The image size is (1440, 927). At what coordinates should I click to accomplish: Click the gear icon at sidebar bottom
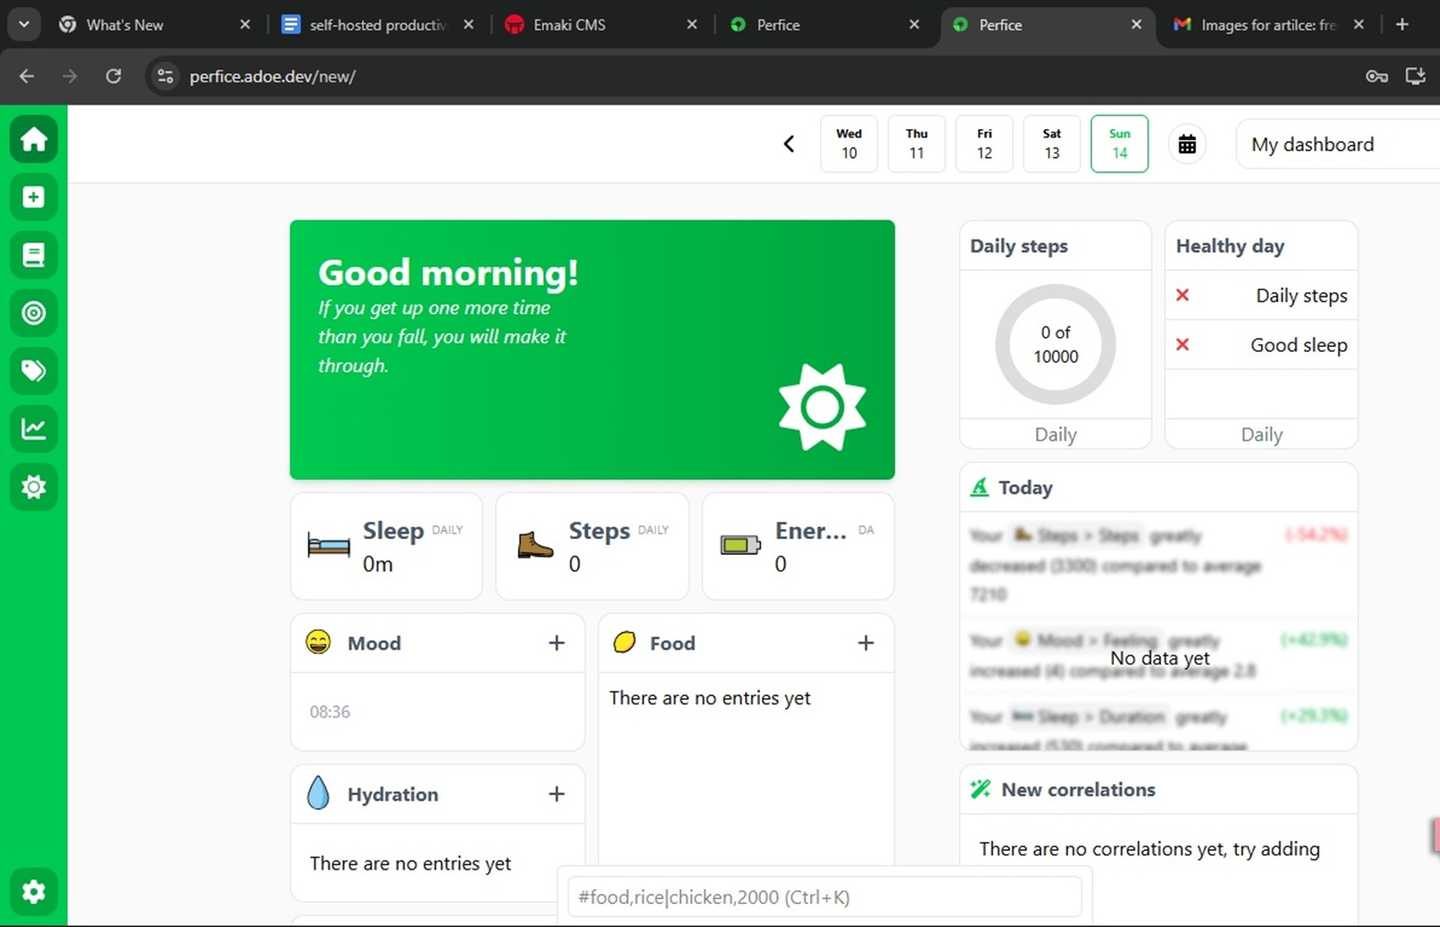click(33, 891)
